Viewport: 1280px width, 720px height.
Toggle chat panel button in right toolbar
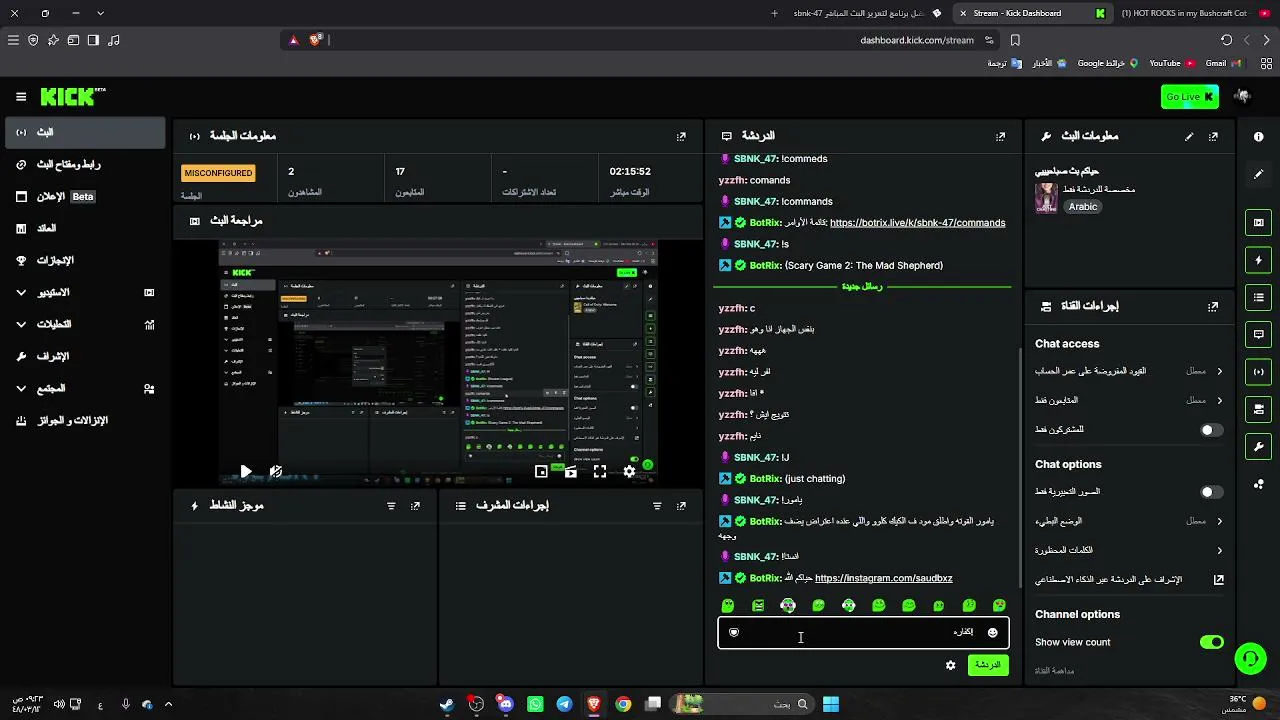point(1258,334)
